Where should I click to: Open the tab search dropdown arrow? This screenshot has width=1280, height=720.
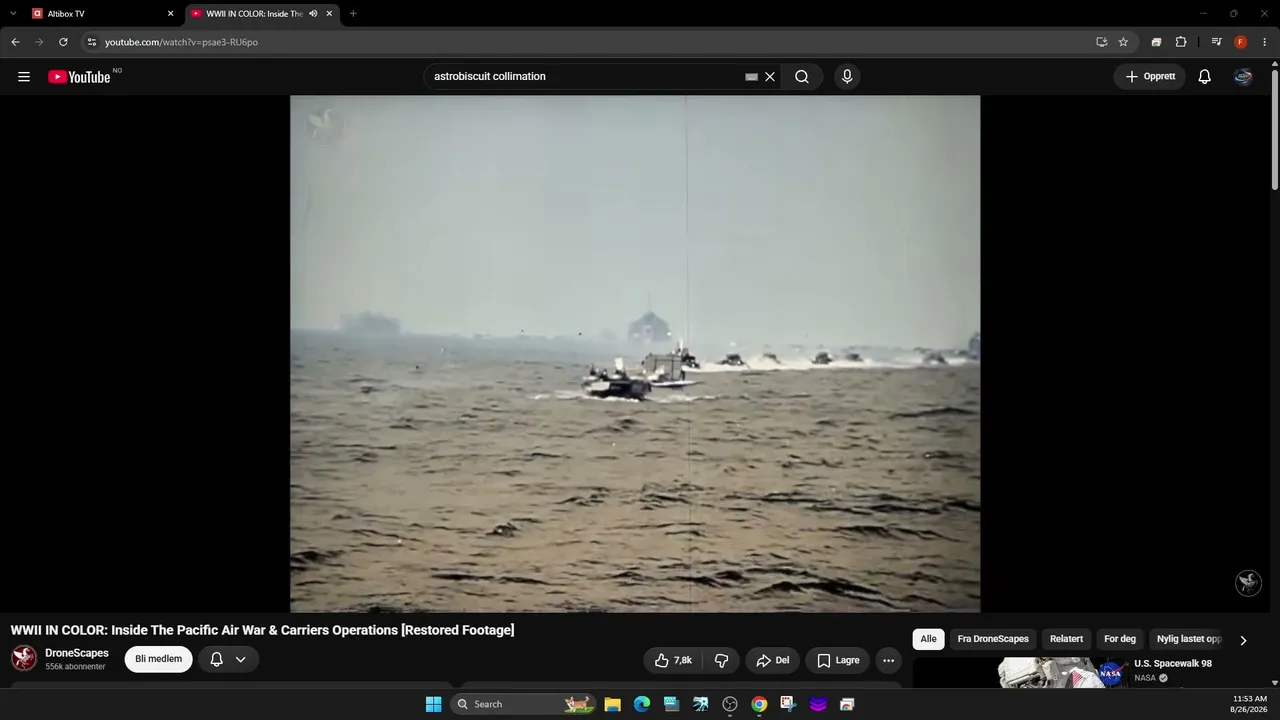coord(13,14)
